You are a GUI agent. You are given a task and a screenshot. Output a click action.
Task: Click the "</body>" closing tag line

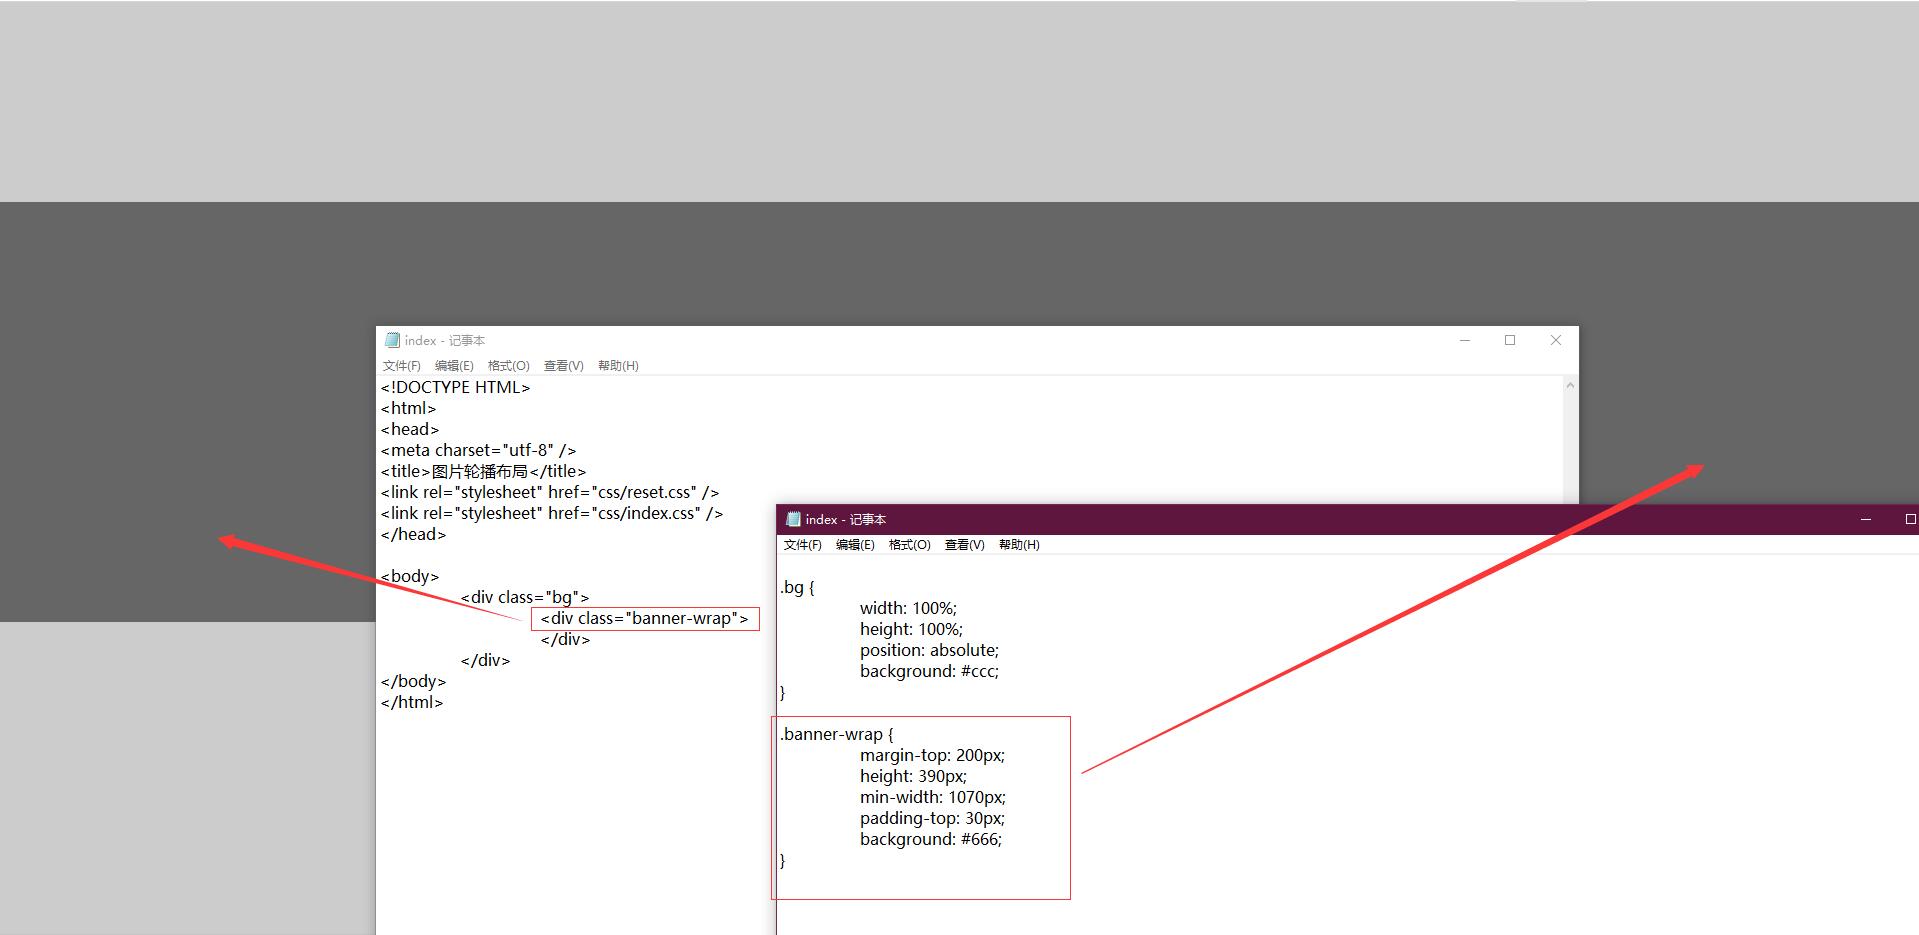[414, 681]
